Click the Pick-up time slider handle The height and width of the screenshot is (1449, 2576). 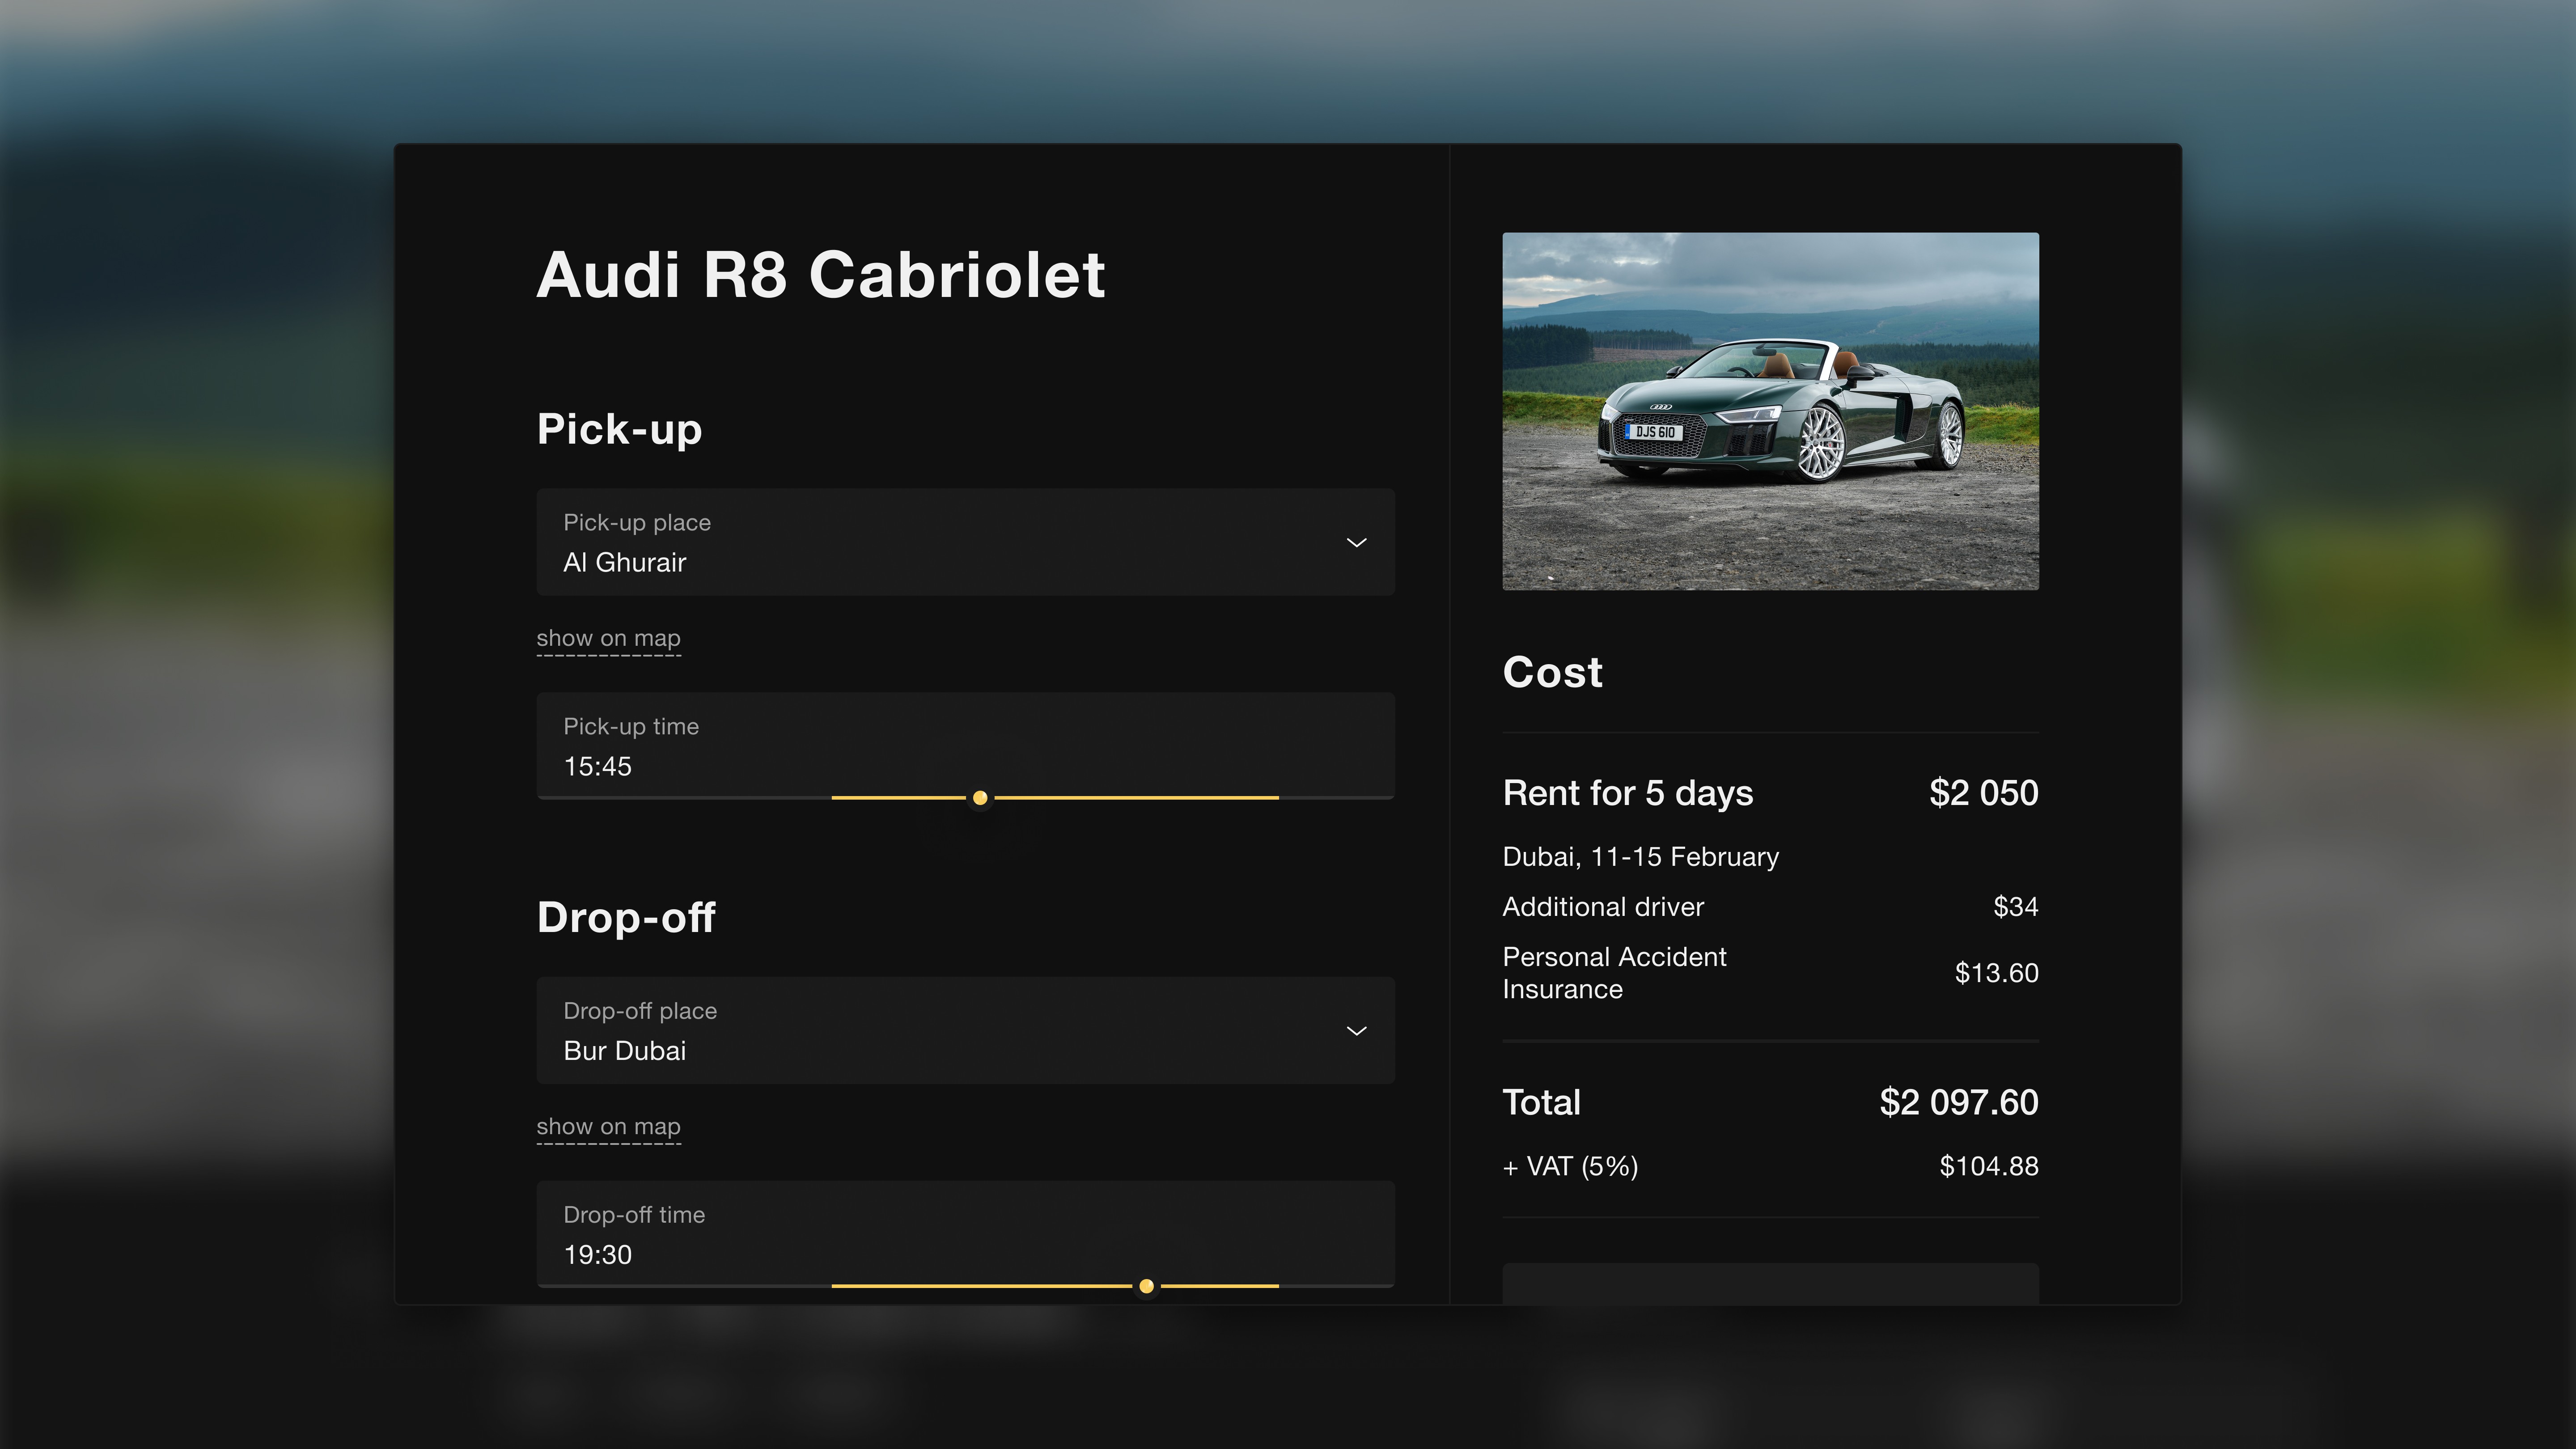(980, 798)
